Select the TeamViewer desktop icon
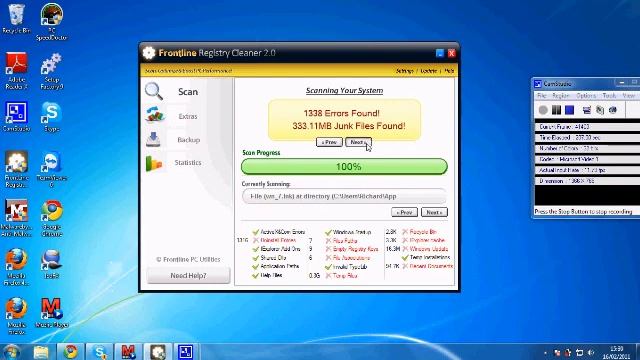Screen dimensions: 640x360 [x=51, y=169]
